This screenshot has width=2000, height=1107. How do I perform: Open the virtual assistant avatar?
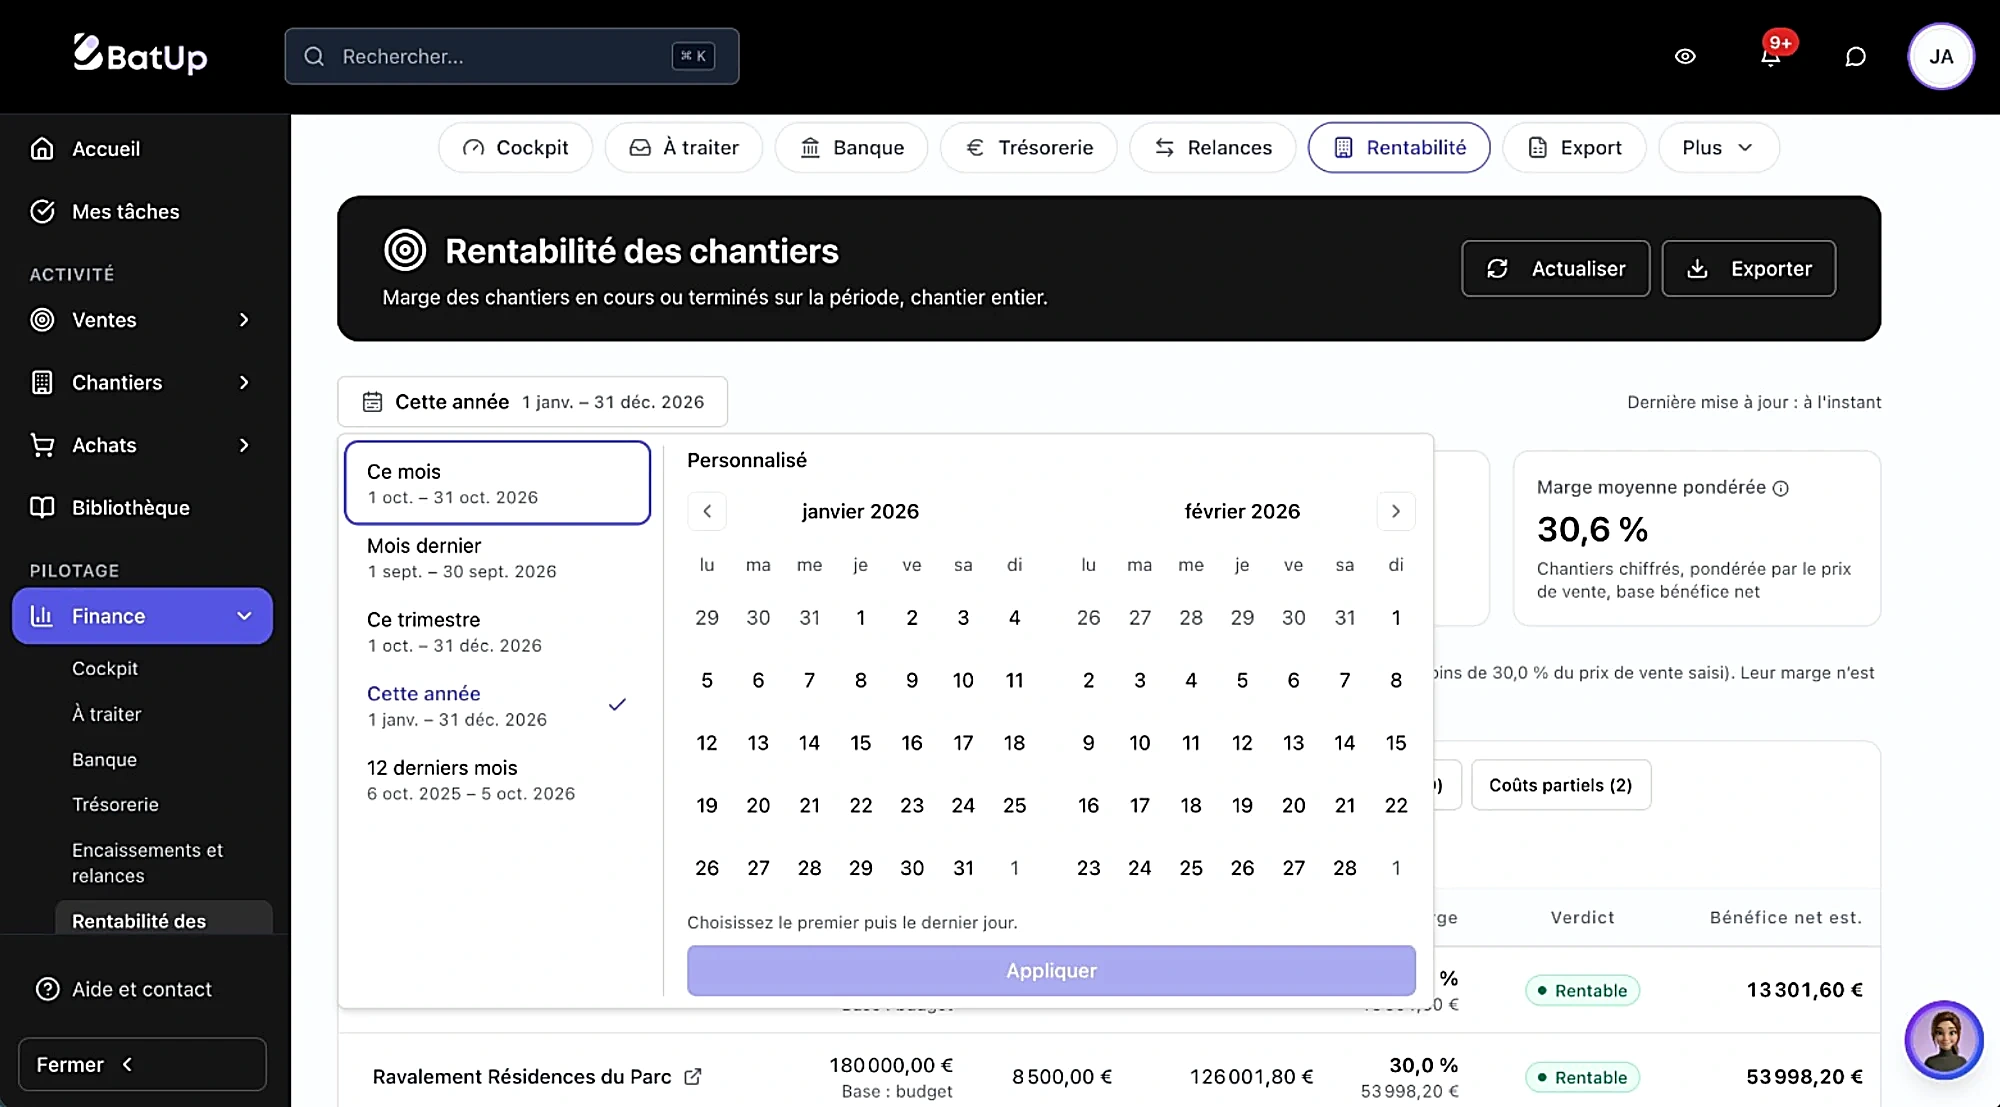click(1943, 1040)
